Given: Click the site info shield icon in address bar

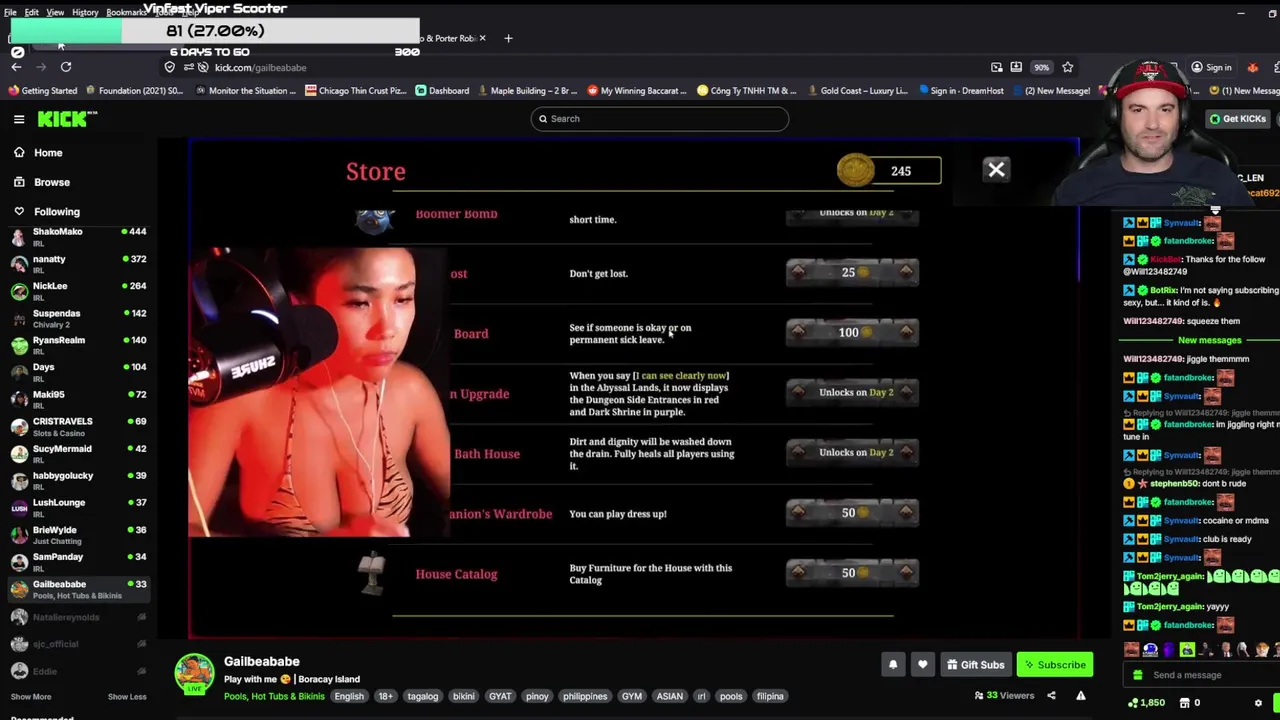Looking at the screenshot, I should click(169, 67).
